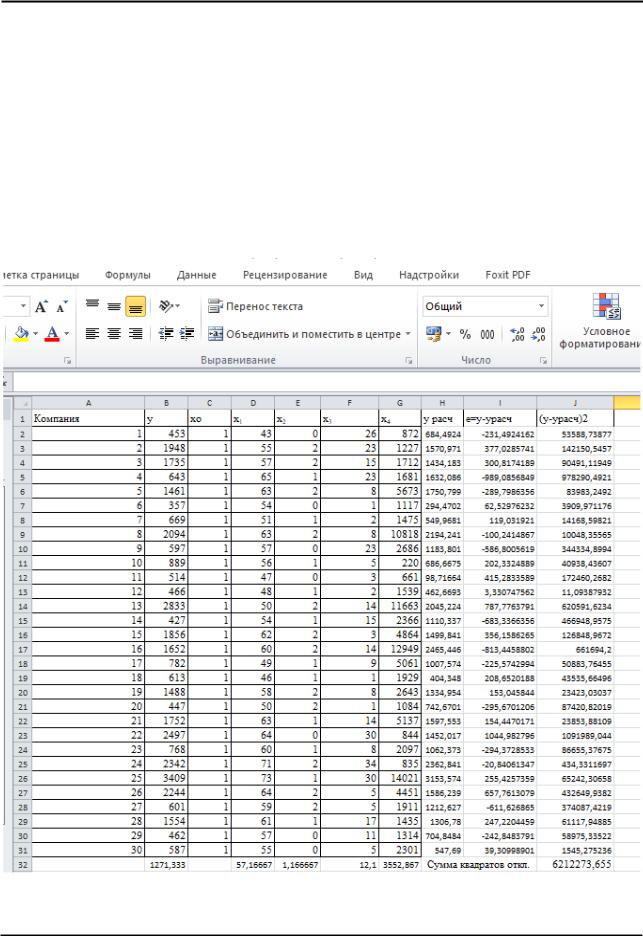
Task: Select total cell 6212273,655
Action: pos(575,864)
